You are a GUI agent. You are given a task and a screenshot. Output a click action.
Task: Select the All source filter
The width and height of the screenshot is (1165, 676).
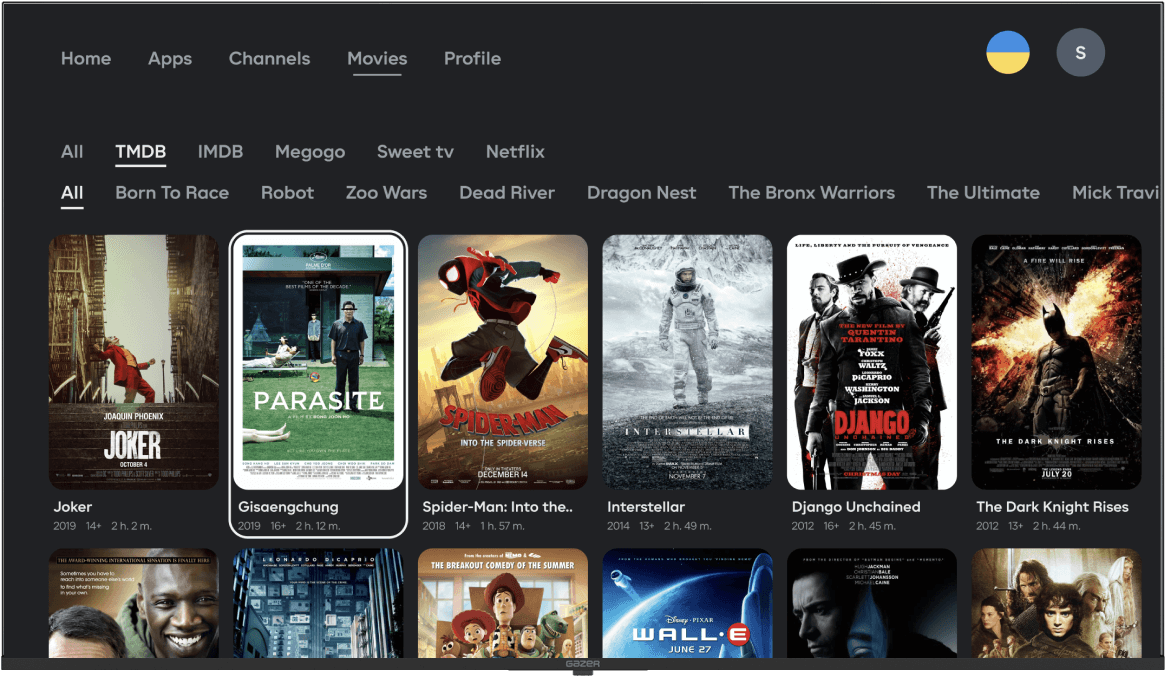click(72, 152)
